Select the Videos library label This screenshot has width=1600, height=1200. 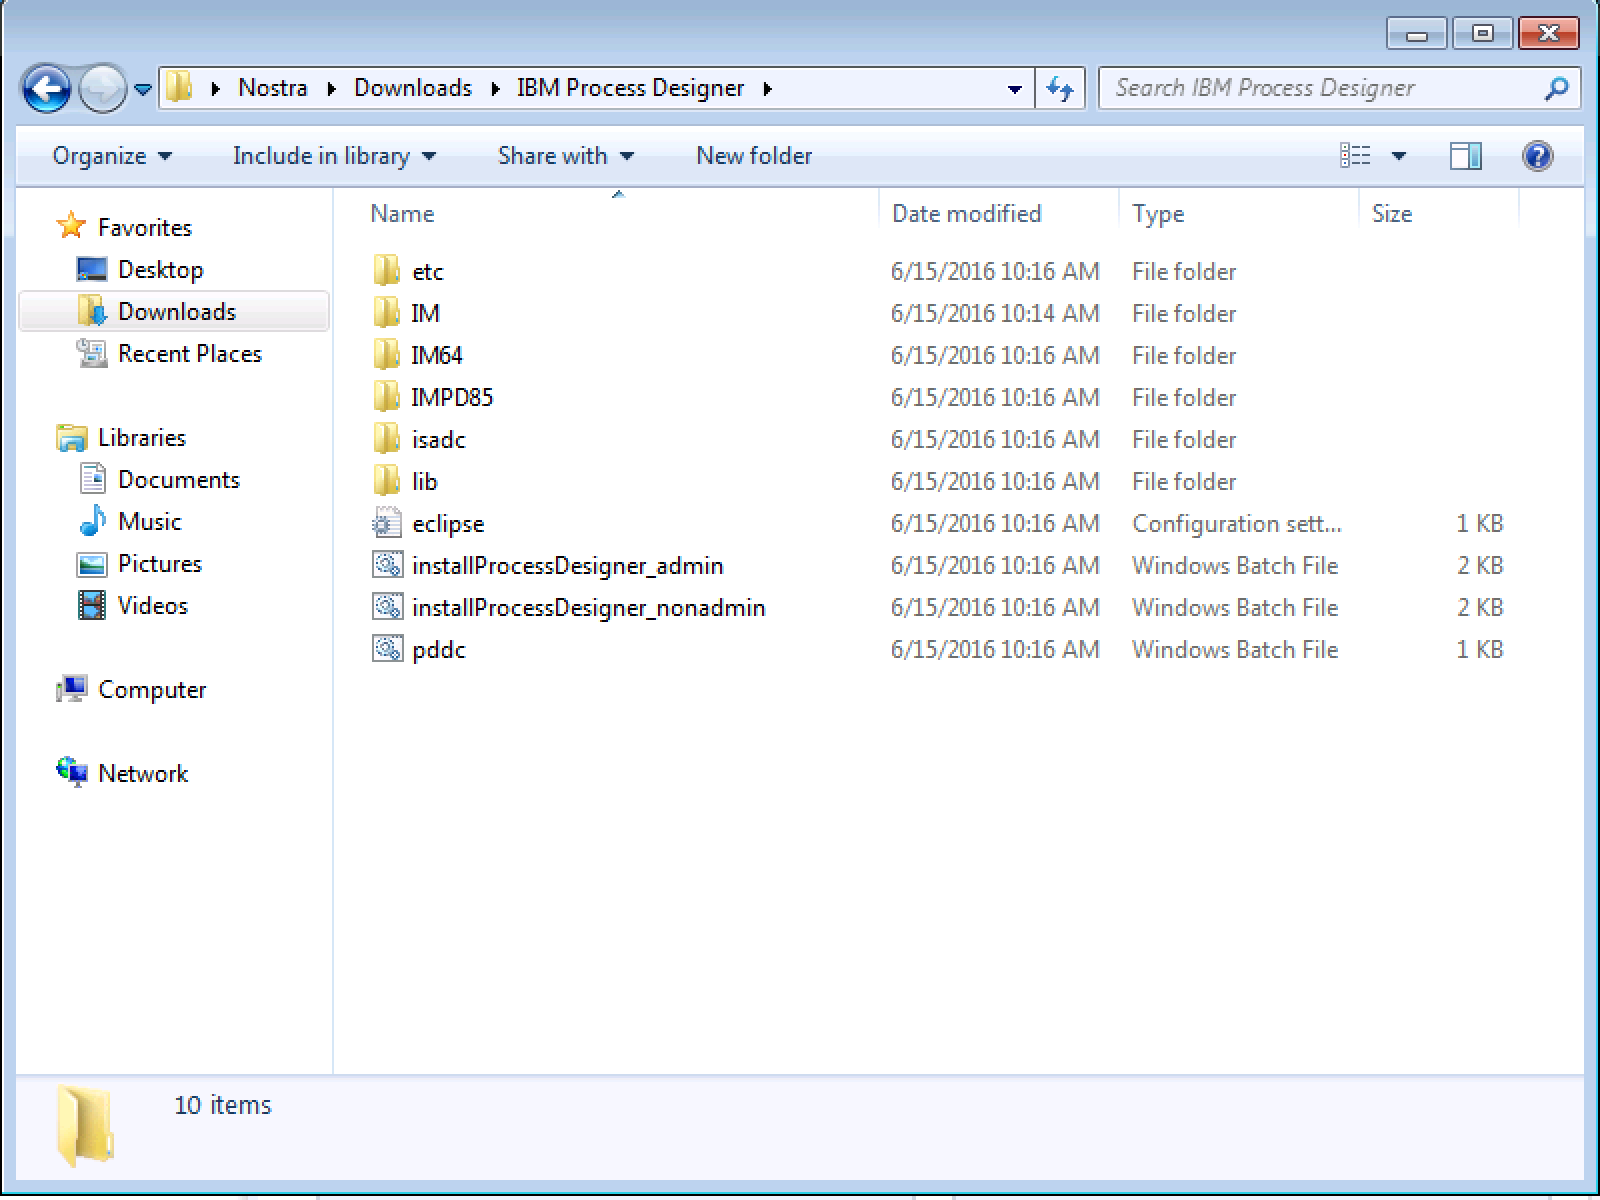click(153, 605)
